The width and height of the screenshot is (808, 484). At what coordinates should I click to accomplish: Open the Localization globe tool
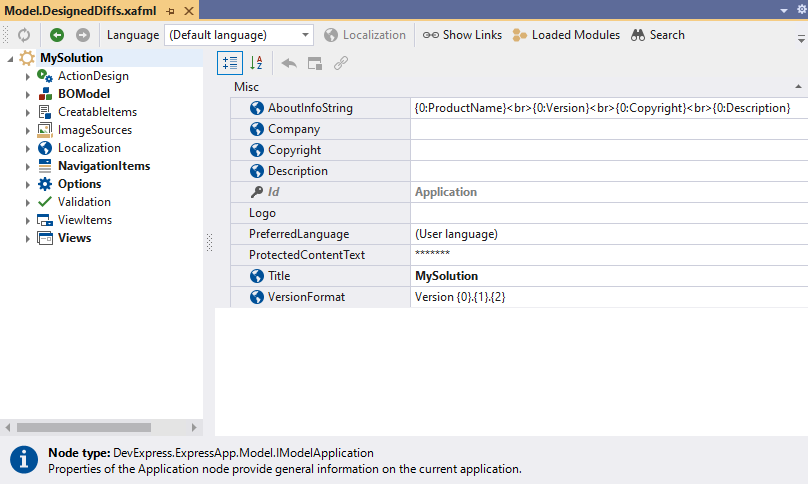point(365,35)
